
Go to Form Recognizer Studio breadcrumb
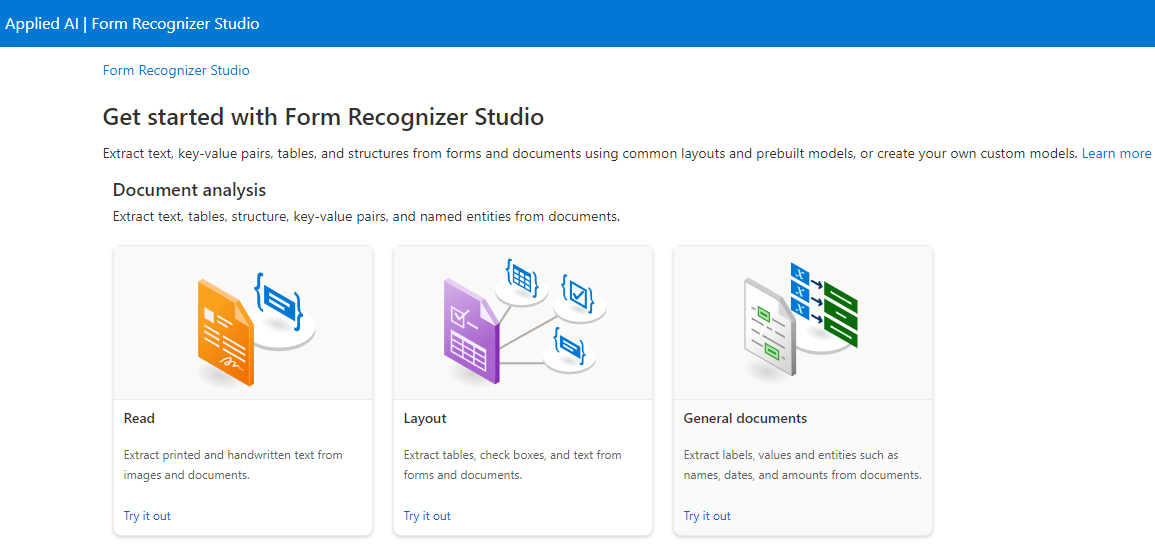(x=176, y=71)
